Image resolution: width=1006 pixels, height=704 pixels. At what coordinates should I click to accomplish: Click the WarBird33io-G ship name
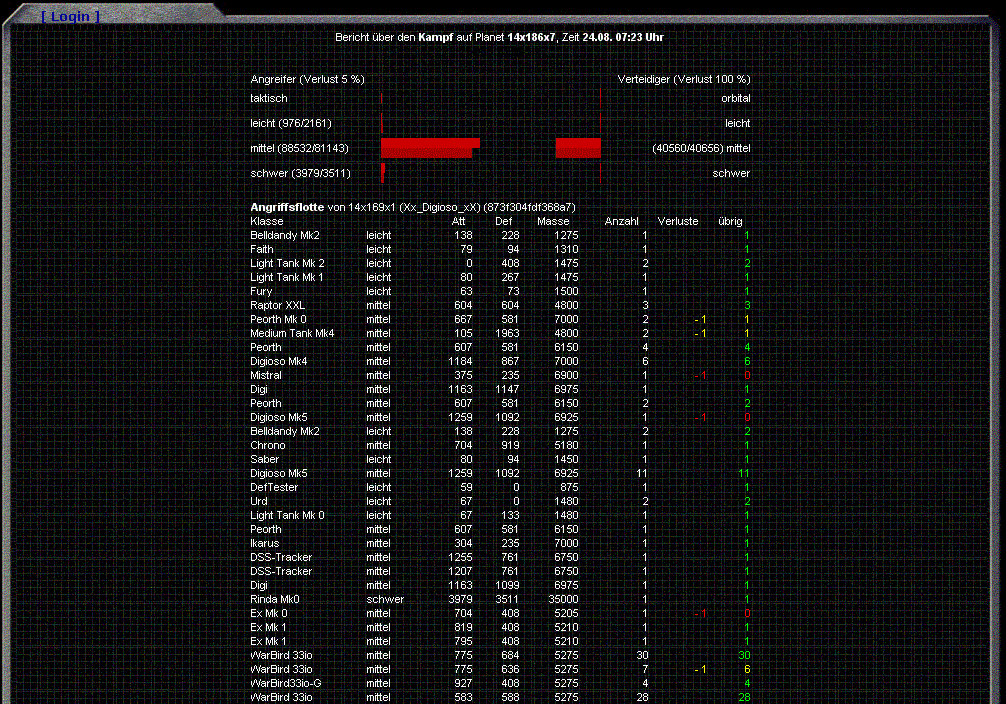286,683
